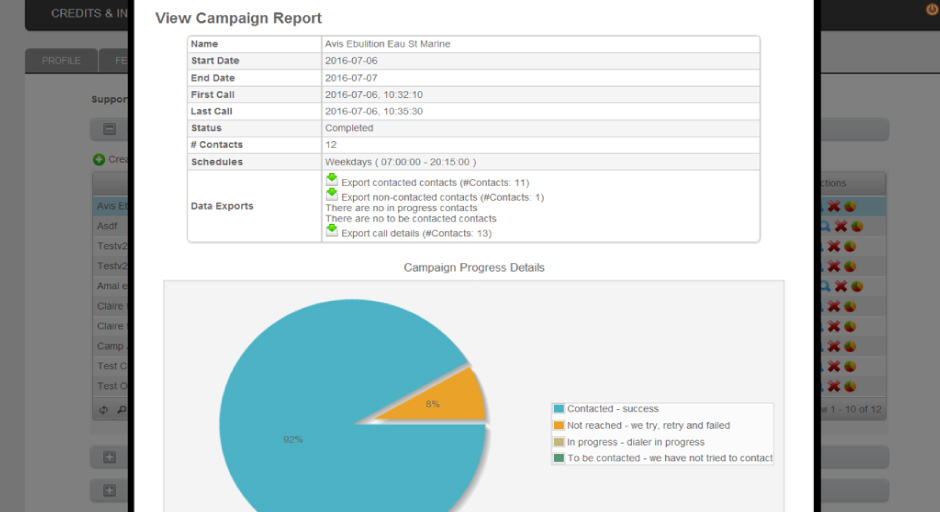The image size is (940, 512).
Task: Click the 'Export non-contacted contacts (#Contacts: 1)' link
Action: pos(442,197)
